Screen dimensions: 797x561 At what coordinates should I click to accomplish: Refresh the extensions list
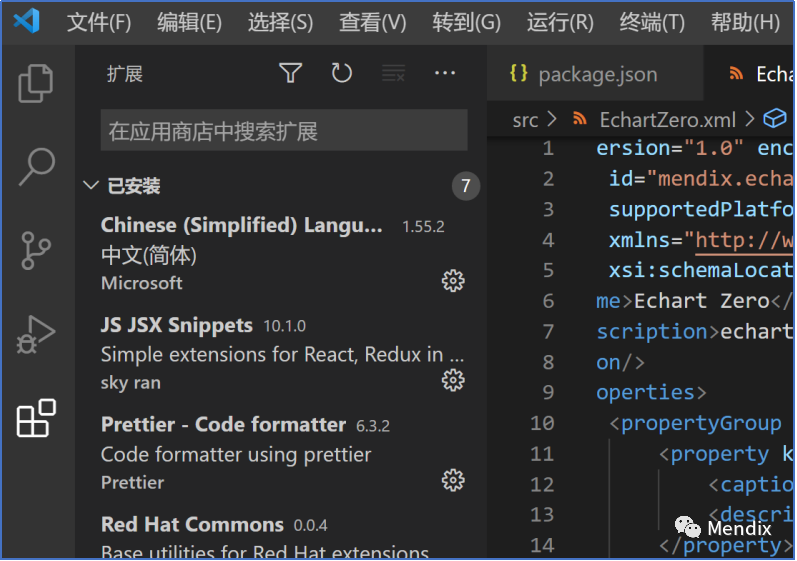click(342, 73)
